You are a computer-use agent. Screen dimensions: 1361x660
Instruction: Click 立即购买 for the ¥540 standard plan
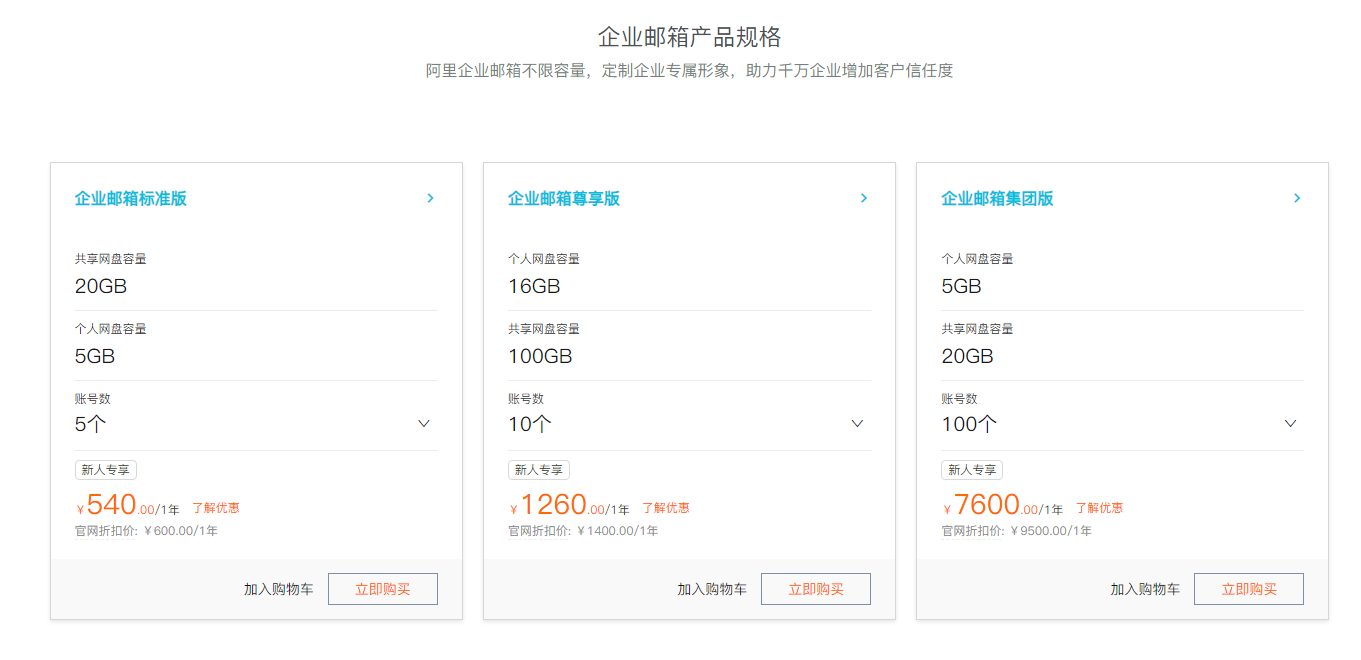383,589
